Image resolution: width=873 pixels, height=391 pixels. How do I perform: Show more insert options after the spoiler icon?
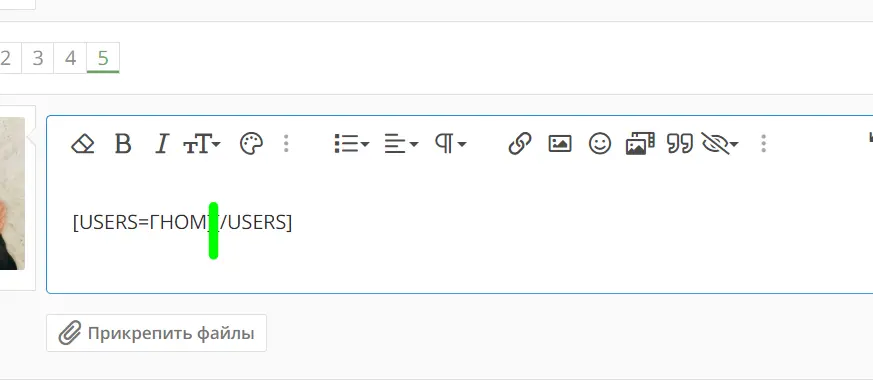point(764,144)
